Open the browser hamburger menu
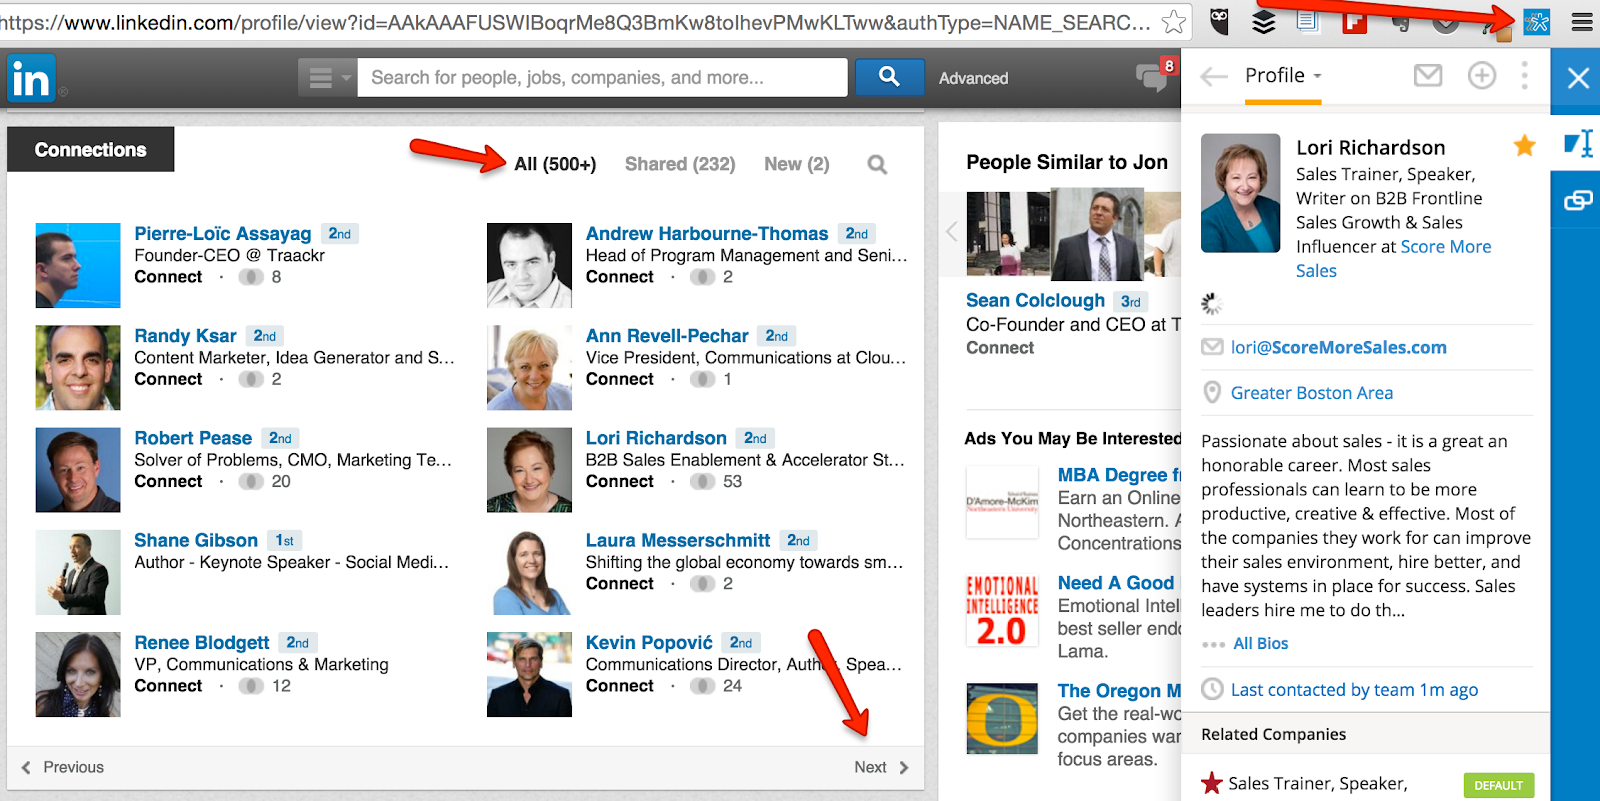The image size is (1600, 801). (1582, 21)
